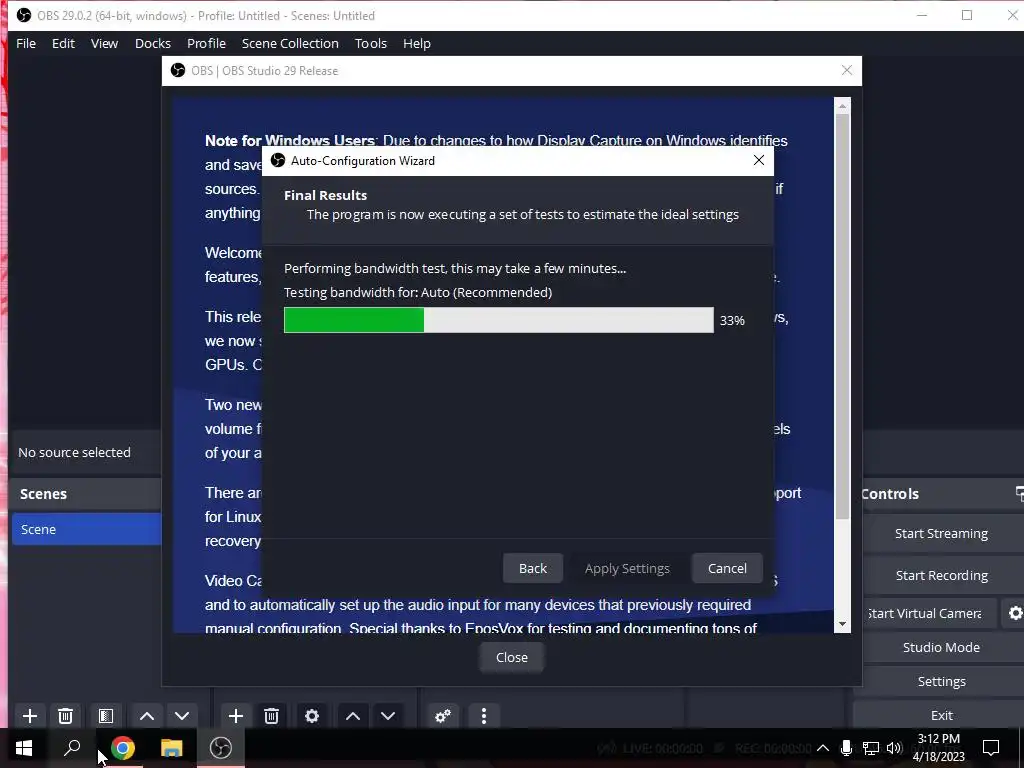Image resolution: width=1024 pixels, height=768 pixels.
Task: Click Exit in Controls panel
Action: point(940,715)
